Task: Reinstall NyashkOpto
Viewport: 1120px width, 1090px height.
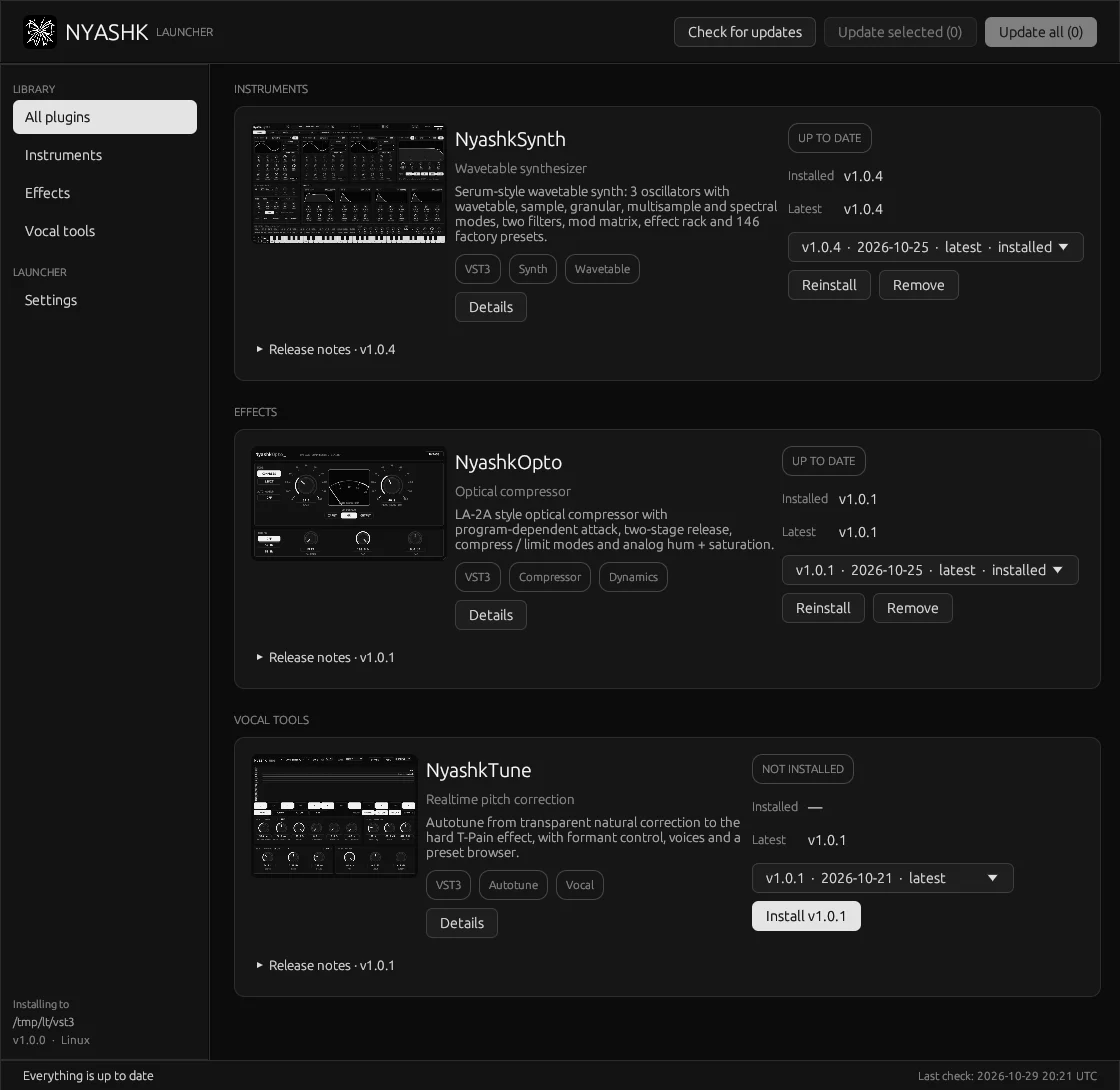Action: click(823, 608)
